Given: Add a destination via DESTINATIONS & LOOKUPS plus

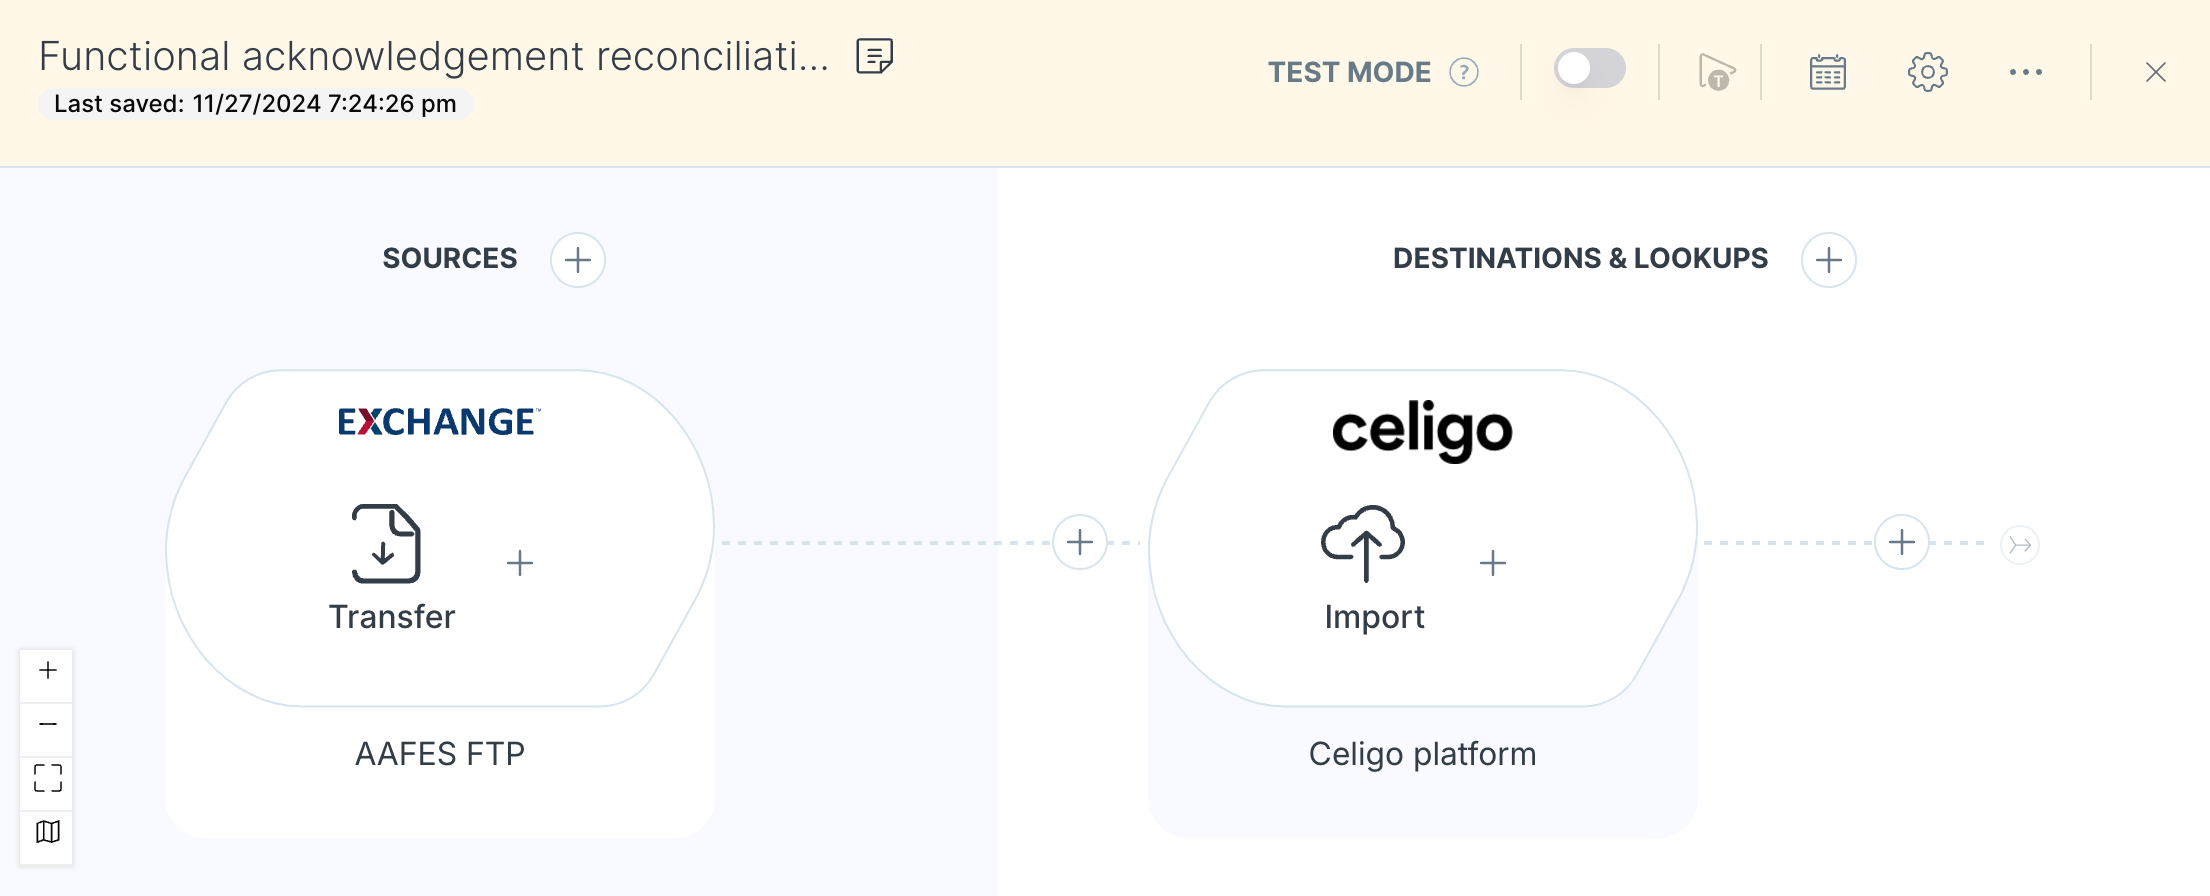Looking at the screenshot, I should (x=1829, y=259).
